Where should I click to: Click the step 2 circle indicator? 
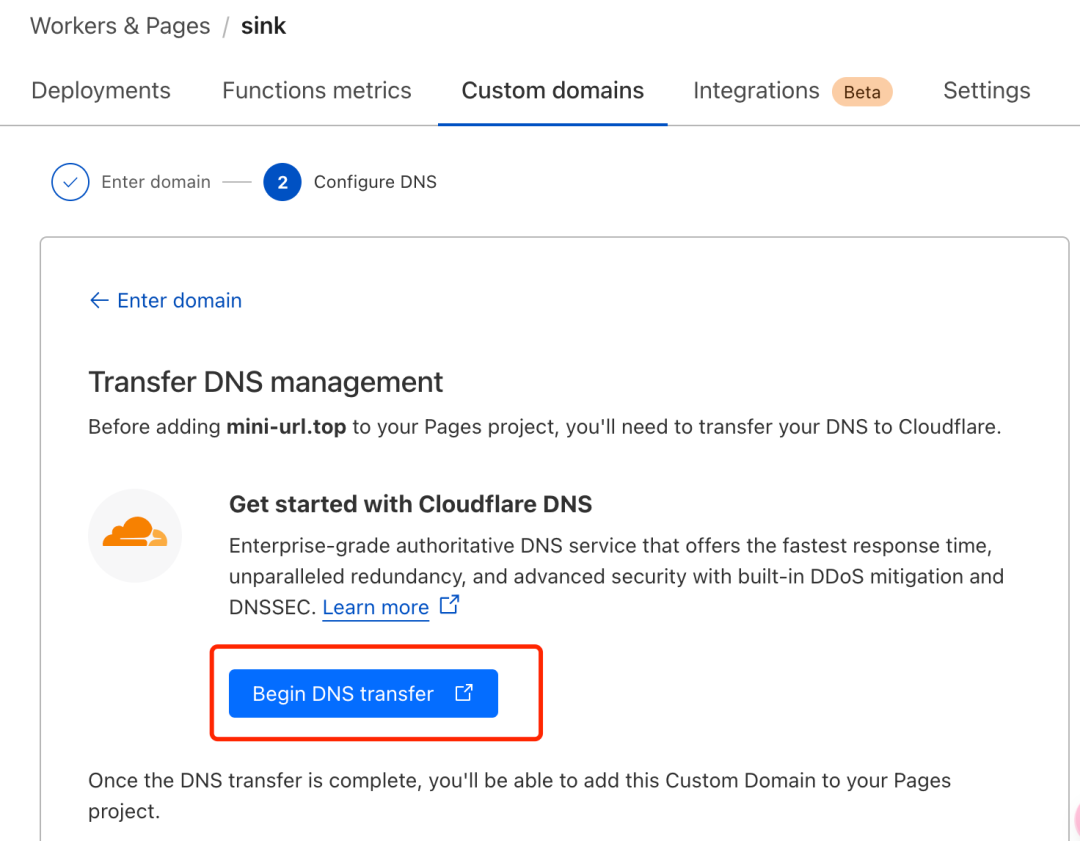pos(282,182)
